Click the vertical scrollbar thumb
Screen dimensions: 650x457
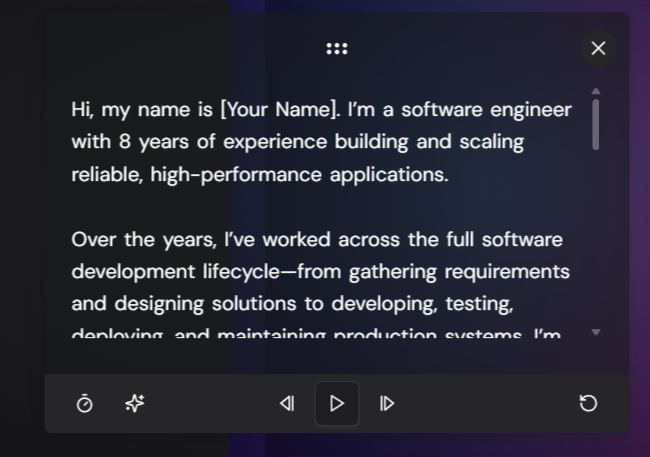(596, 124)
